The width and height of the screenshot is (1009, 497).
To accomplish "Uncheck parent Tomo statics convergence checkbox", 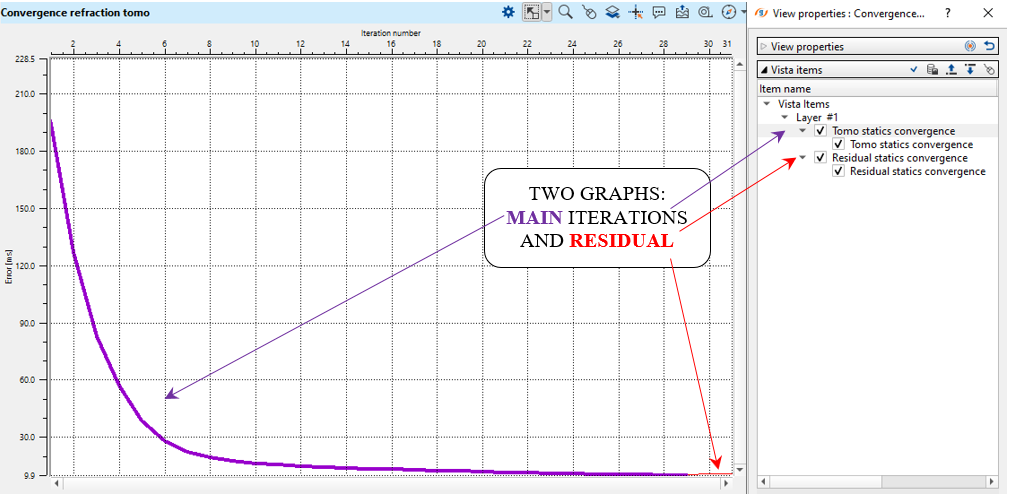I will tap(821, 131).
